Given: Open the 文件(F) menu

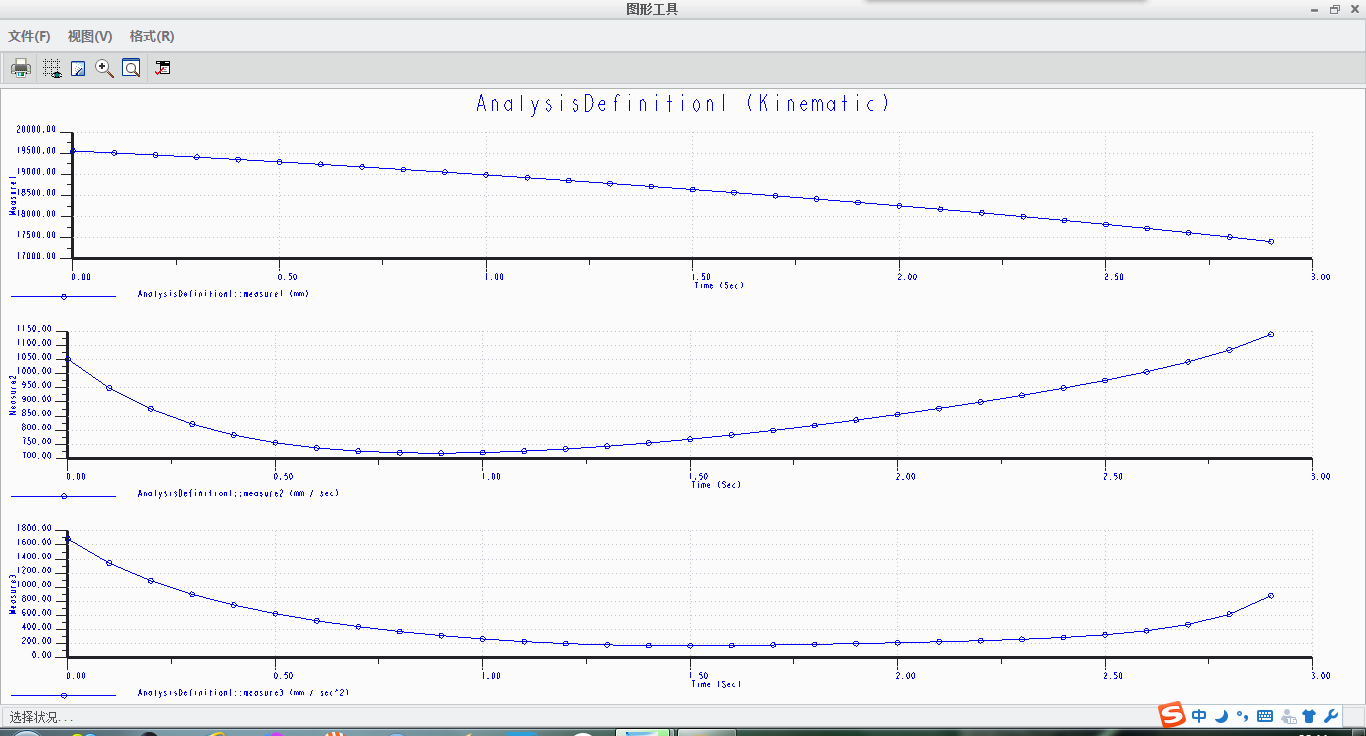Looking at the screenshot, I should (x=29, y=36).
